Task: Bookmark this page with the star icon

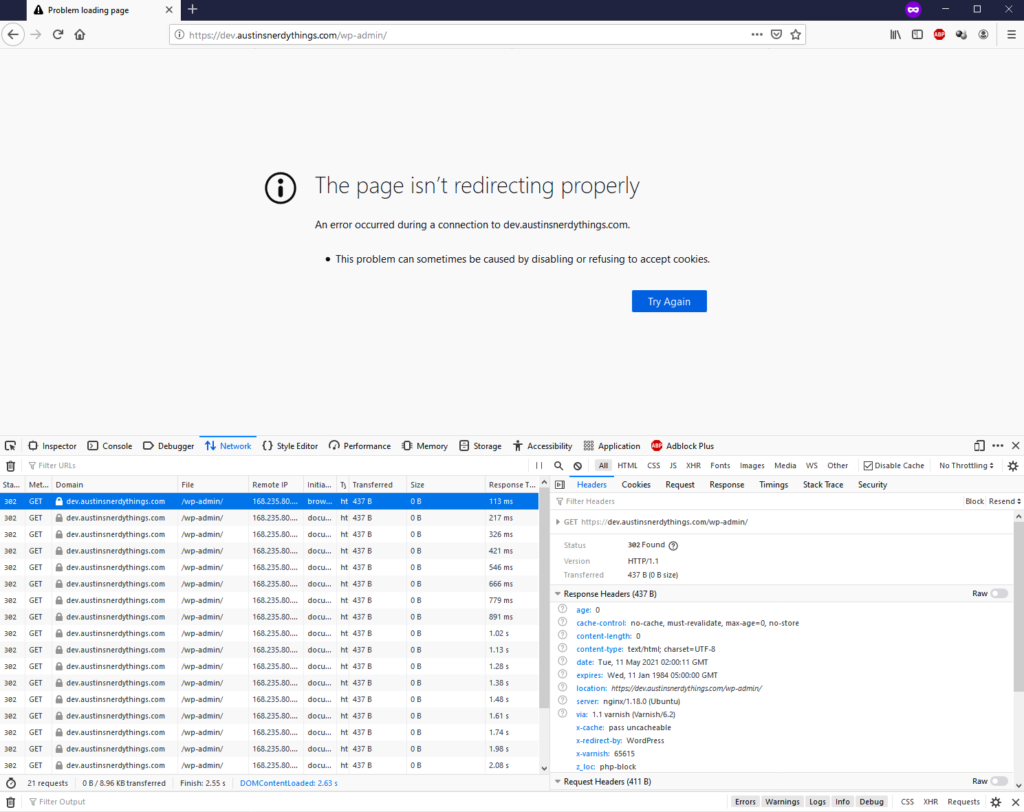Action: (796, 34)
